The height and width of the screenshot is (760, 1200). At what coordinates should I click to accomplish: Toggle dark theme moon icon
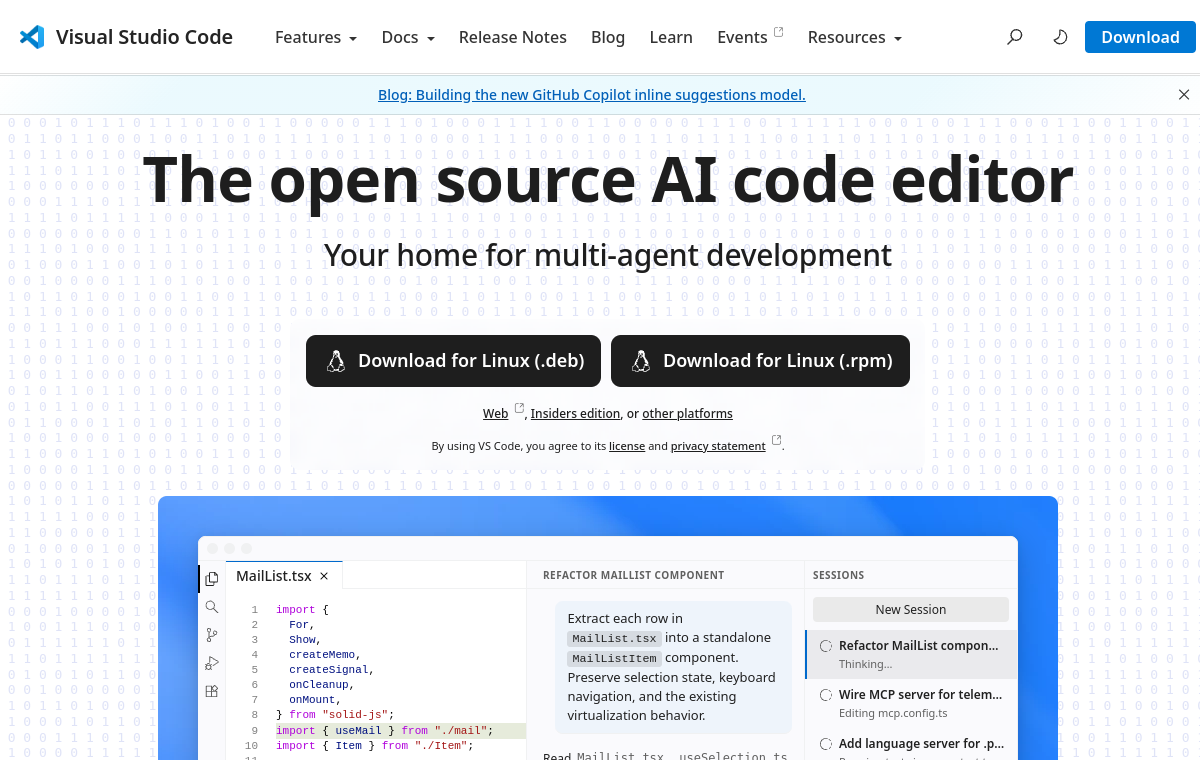pyautogui.click(x=1060, y=37)
